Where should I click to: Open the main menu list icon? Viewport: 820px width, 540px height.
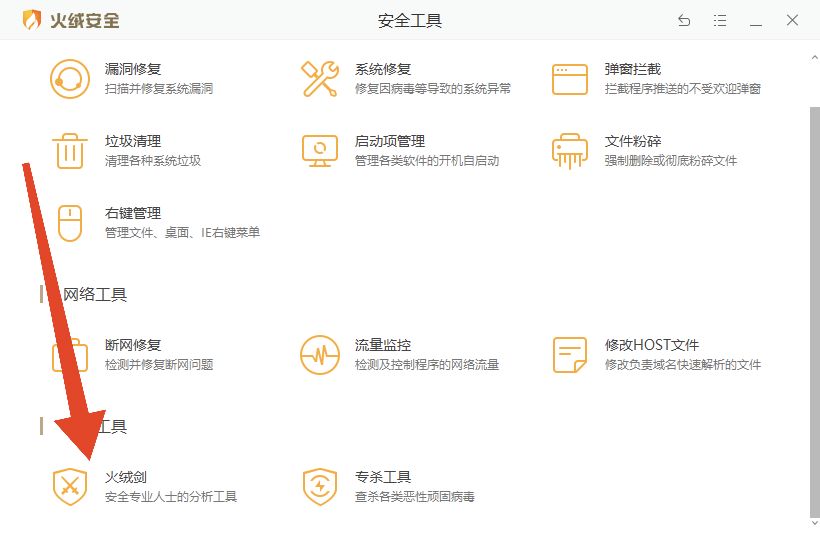pyautogui.click(x=720, y=20)
